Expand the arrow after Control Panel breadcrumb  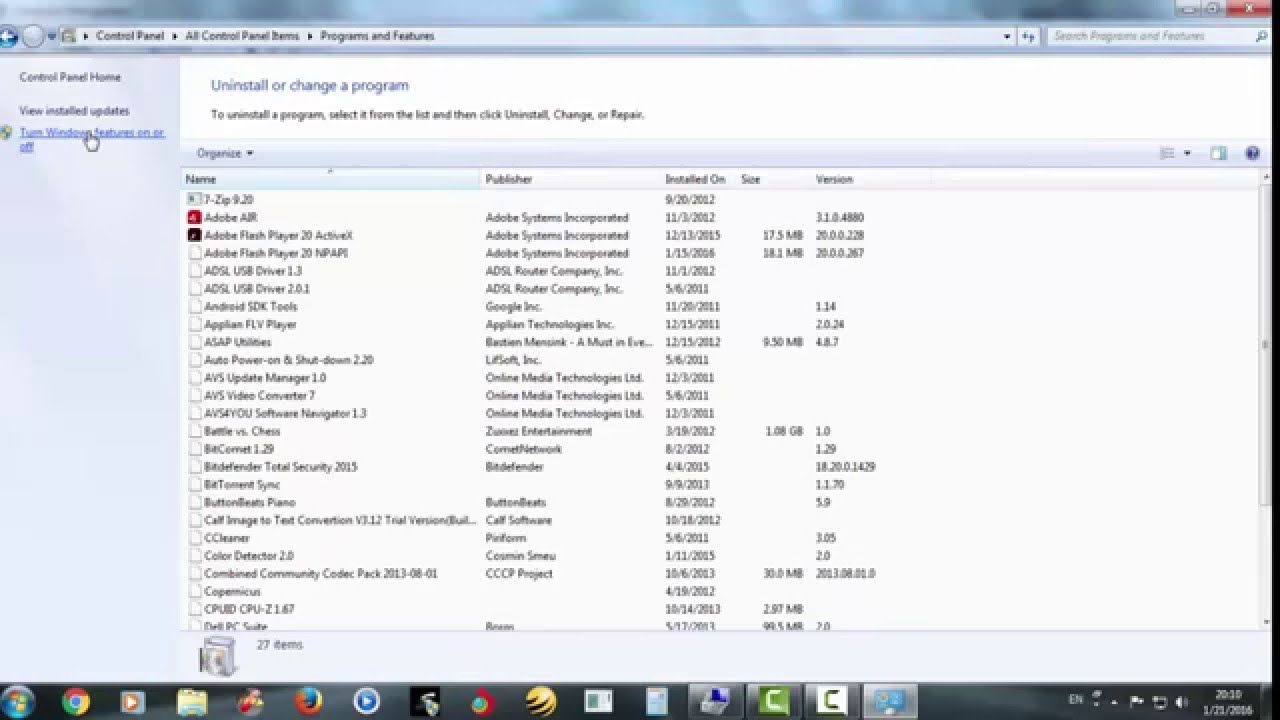(174, 36)
